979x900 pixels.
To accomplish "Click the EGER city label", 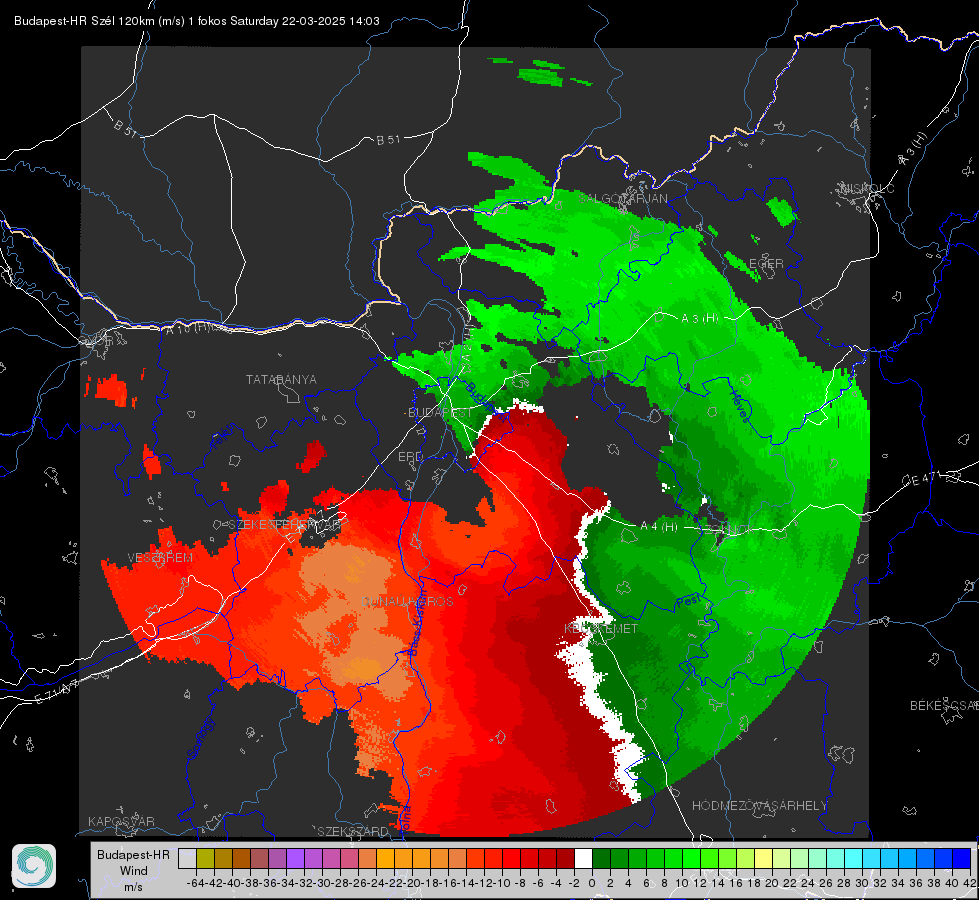I will pyautogui.click(x=766, y=264).
